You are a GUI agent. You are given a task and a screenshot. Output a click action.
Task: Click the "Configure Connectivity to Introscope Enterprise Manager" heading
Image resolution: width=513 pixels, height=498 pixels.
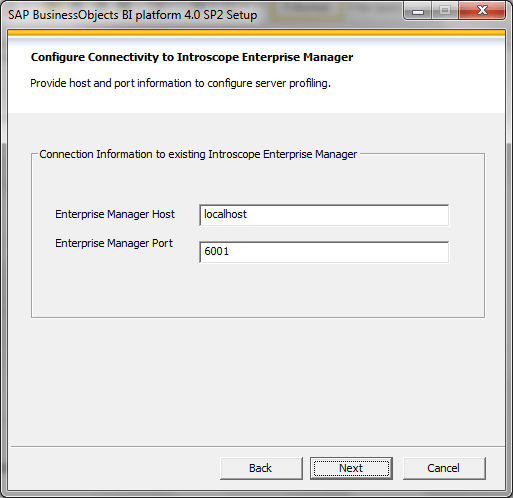[192, 57]
